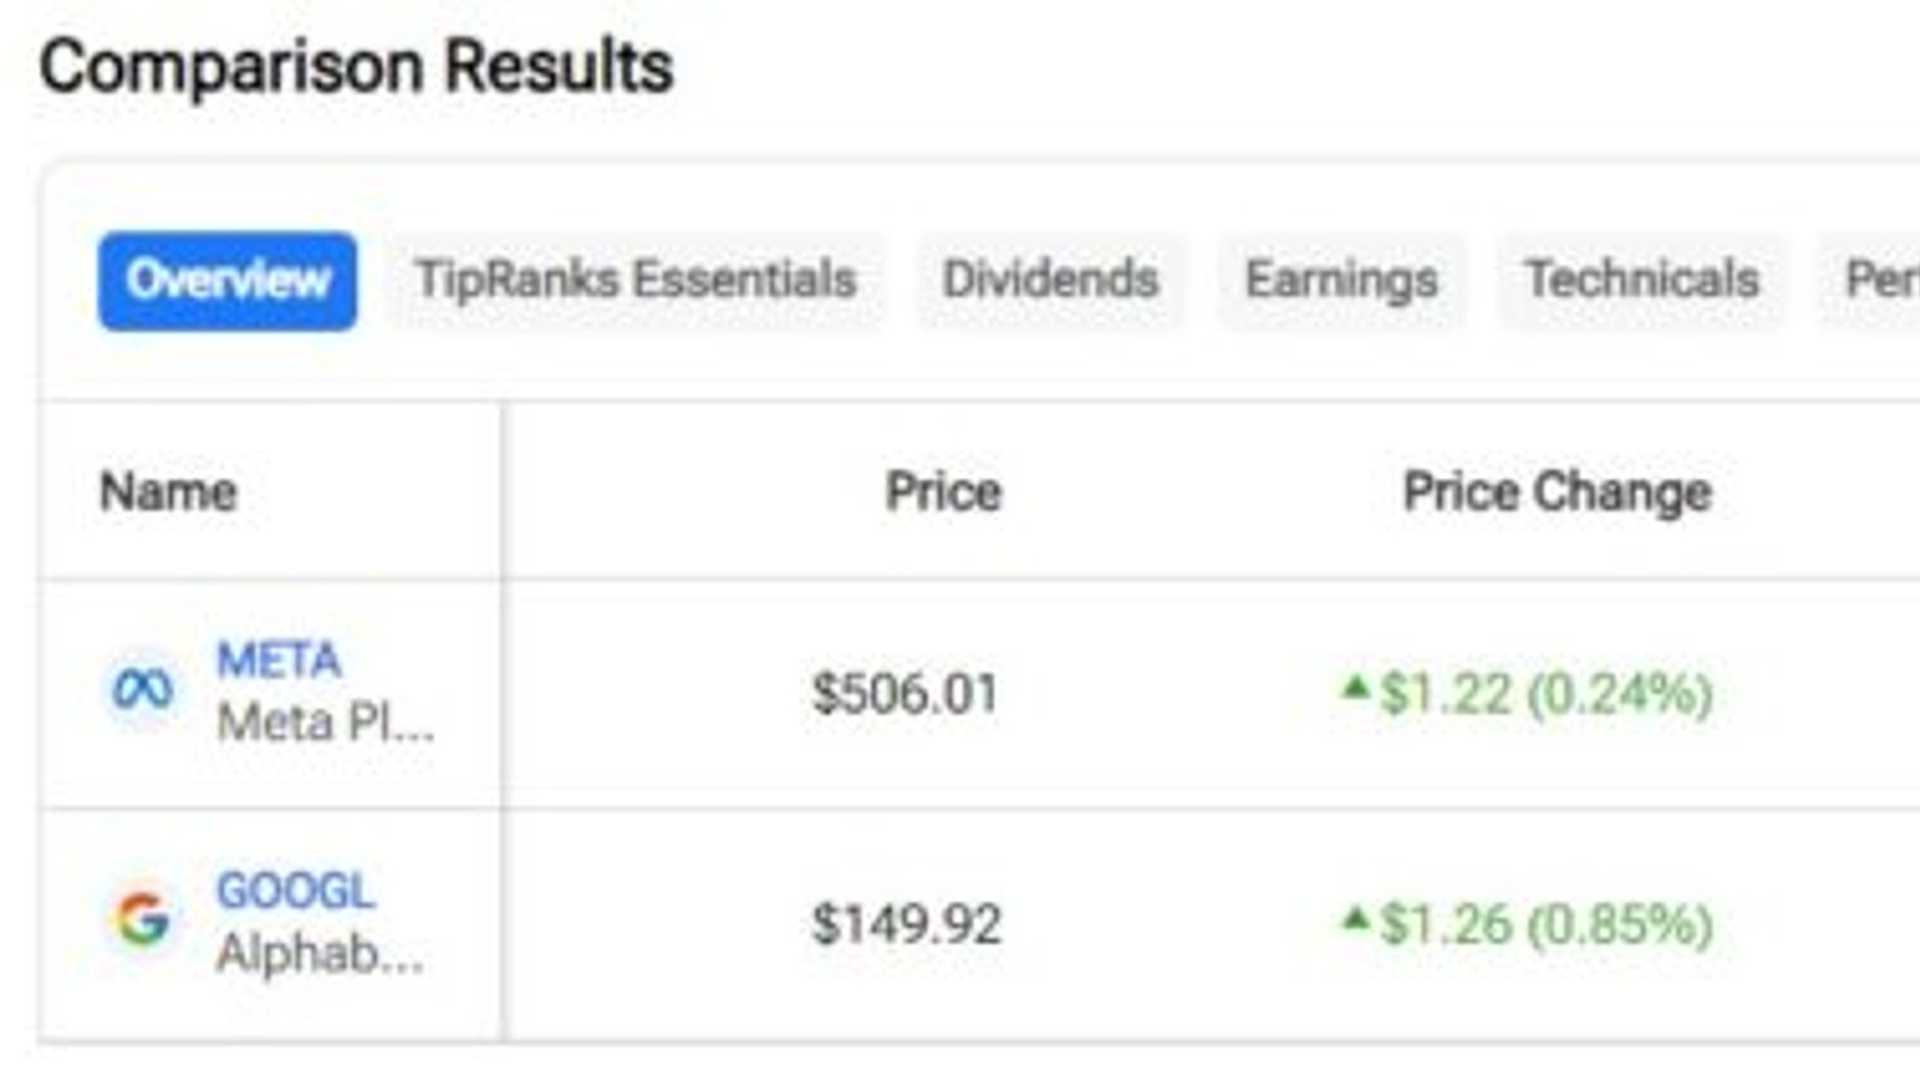The image size is (1920, 1080).
Task: Open the GOOGL ticker link
Action: 296,888
